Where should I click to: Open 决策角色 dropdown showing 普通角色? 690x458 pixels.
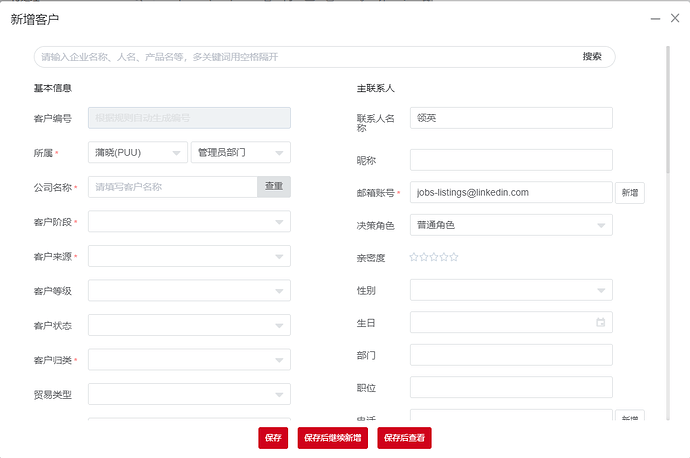point(510,225)
